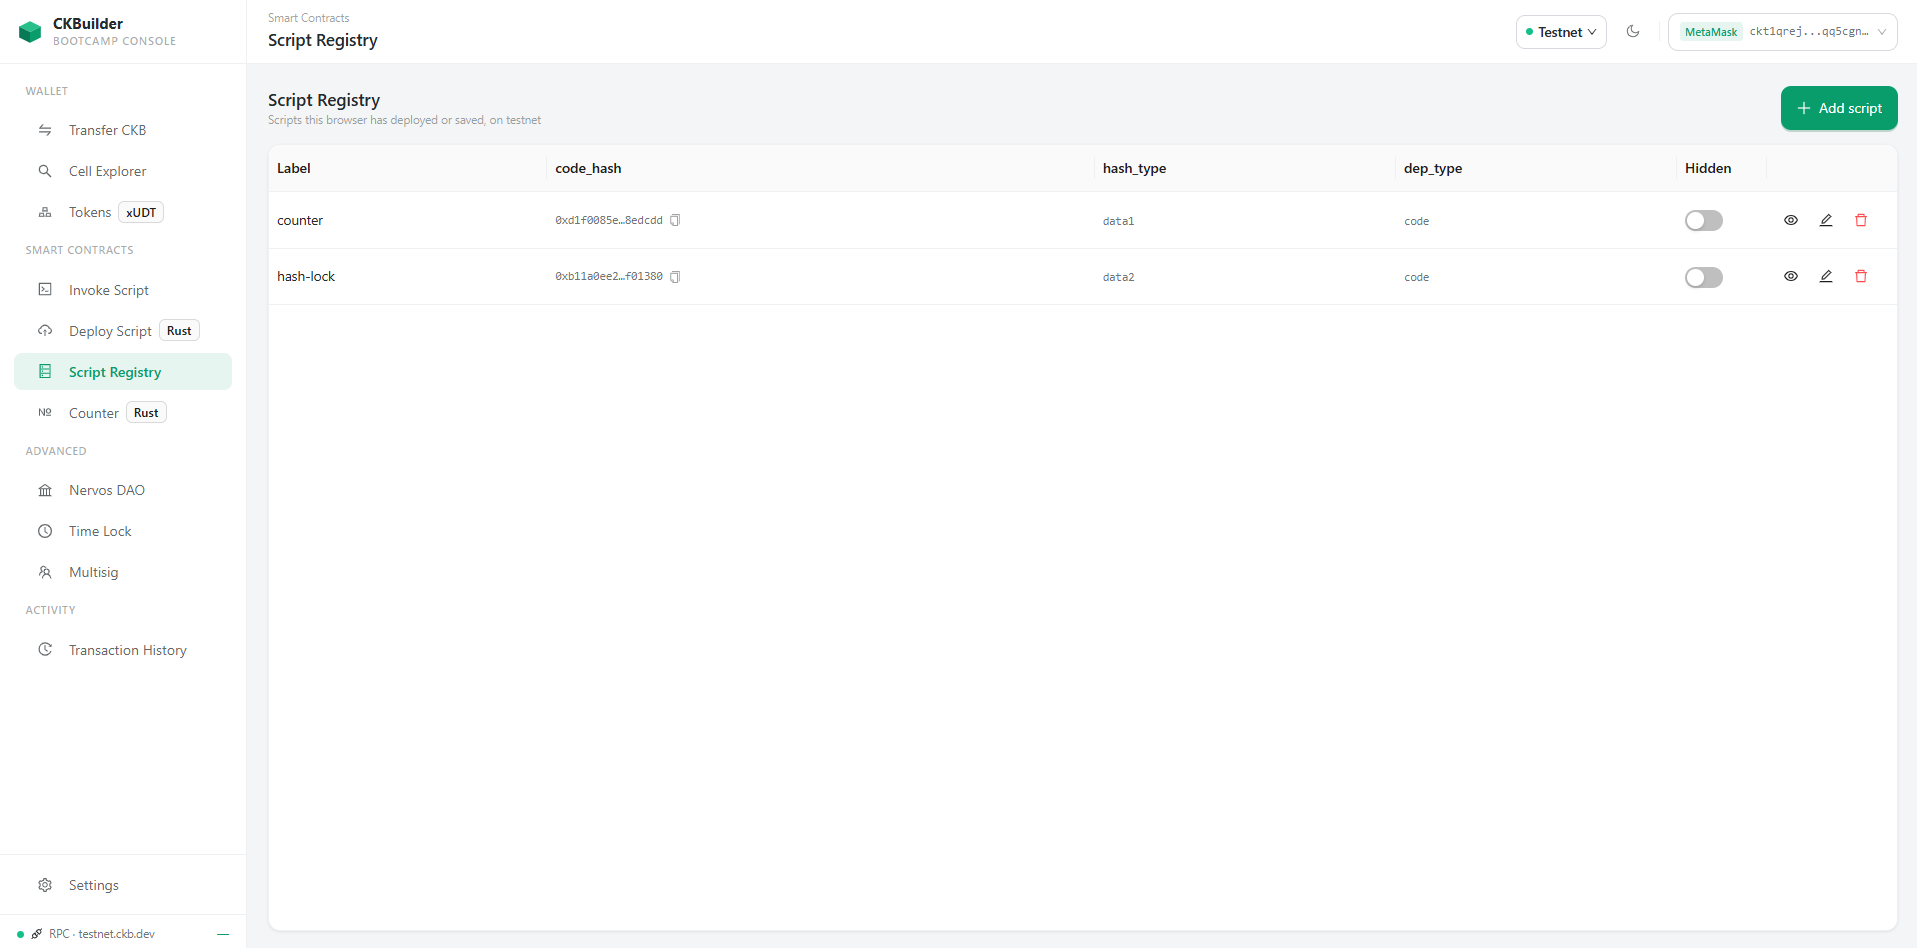The width and height of the screenshot is (1917, 948).
Task: Click the xUDT badge next to Tokens
Action: click(141, 212)
